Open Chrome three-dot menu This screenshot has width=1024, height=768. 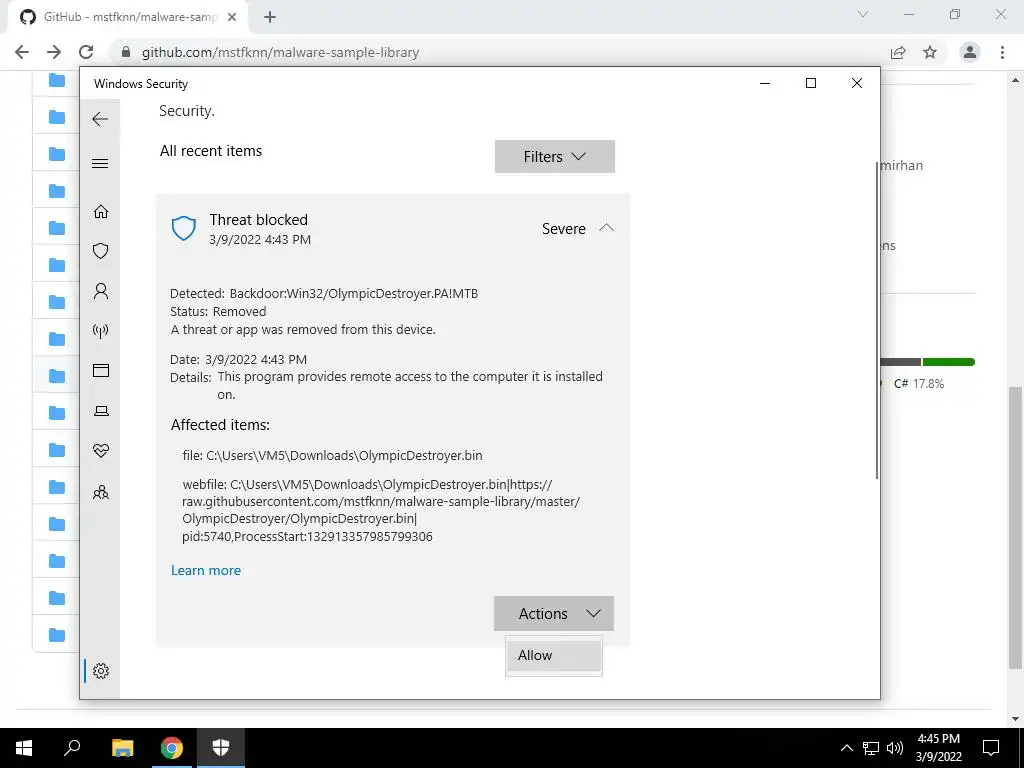[x=1002, y=52]
